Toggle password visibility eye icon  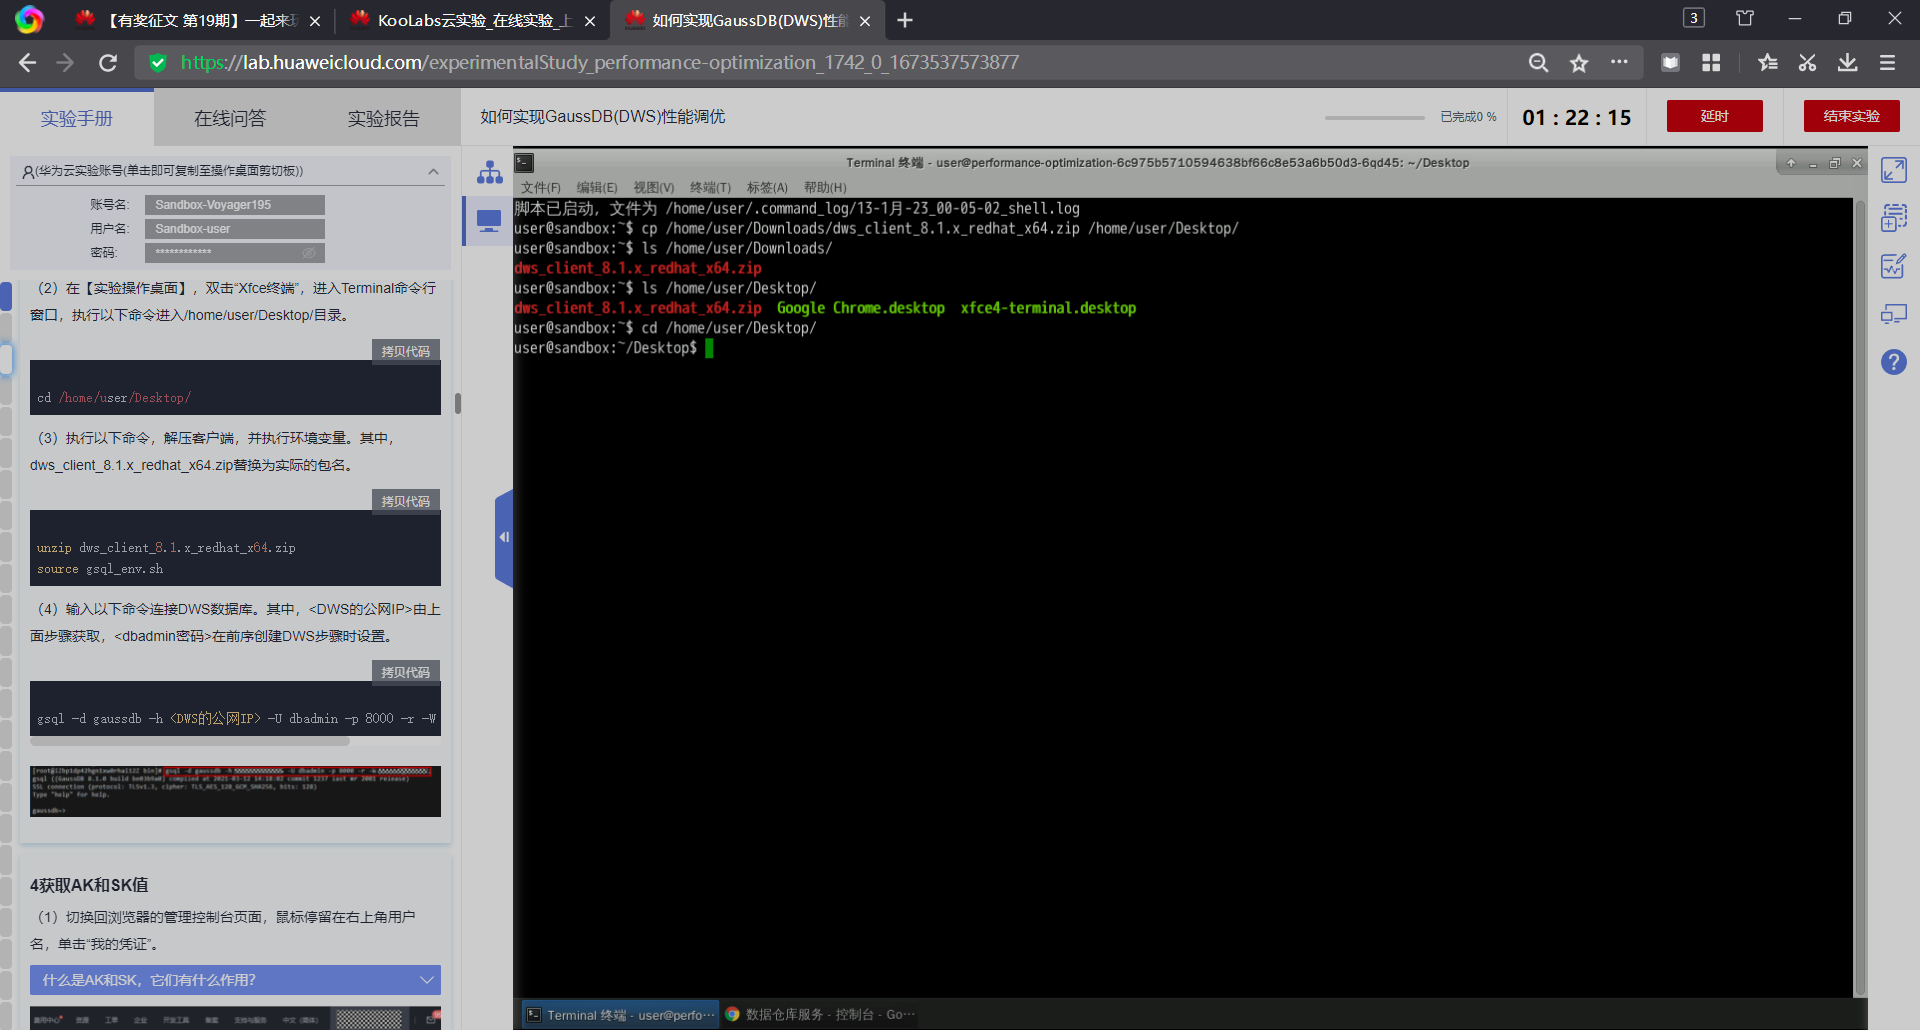309,253
